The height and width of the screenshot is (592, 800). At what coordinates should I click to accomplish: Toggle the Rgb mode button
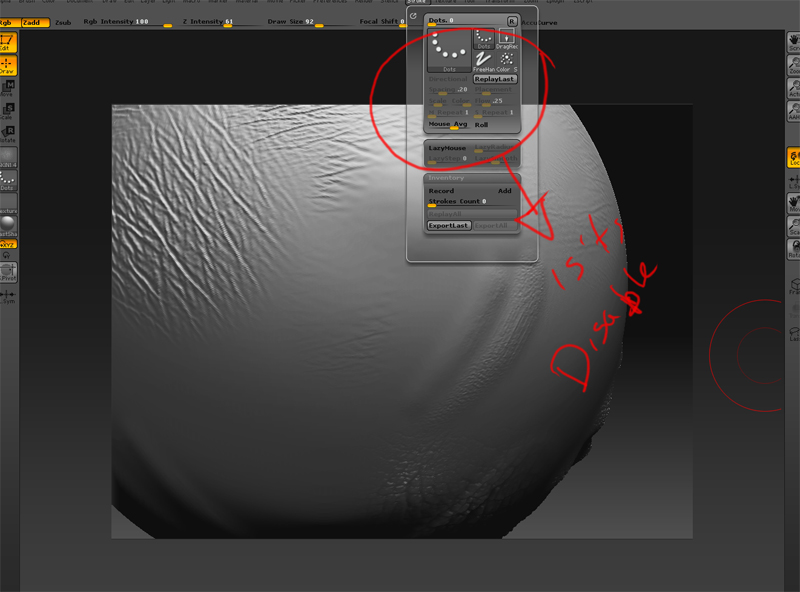tap(10, 22)
